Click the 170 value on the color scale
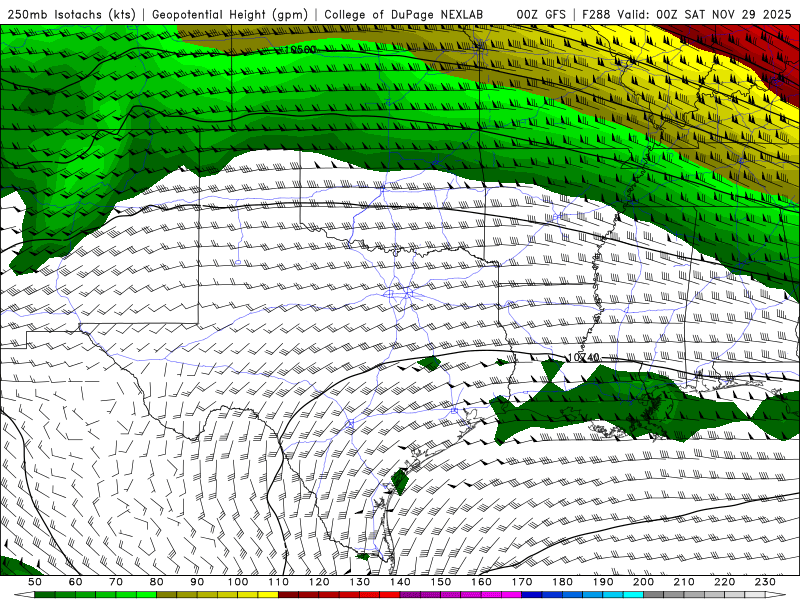 coord(522,582)
